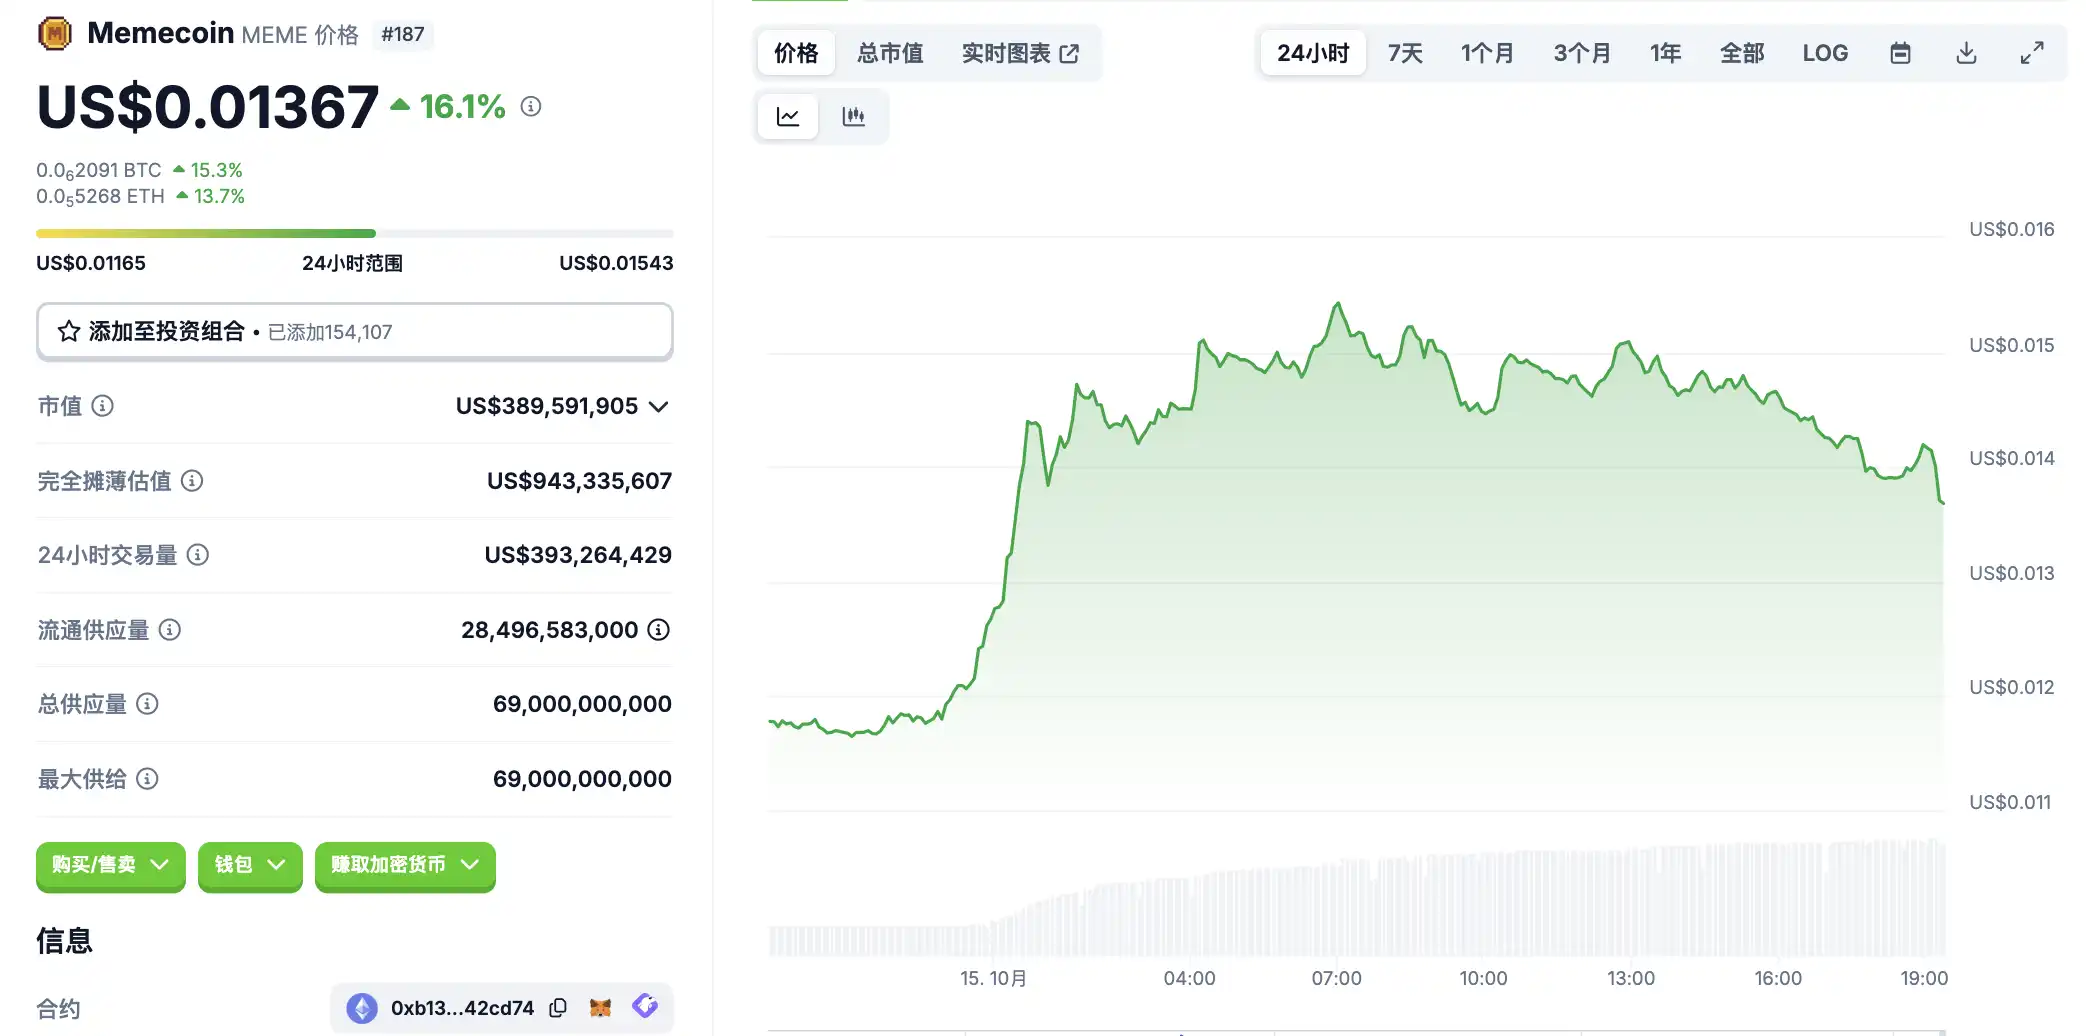2086x1036 pixels.
Task: Open the 赚取加密货币 dropdown
Action: pos(405,865)
